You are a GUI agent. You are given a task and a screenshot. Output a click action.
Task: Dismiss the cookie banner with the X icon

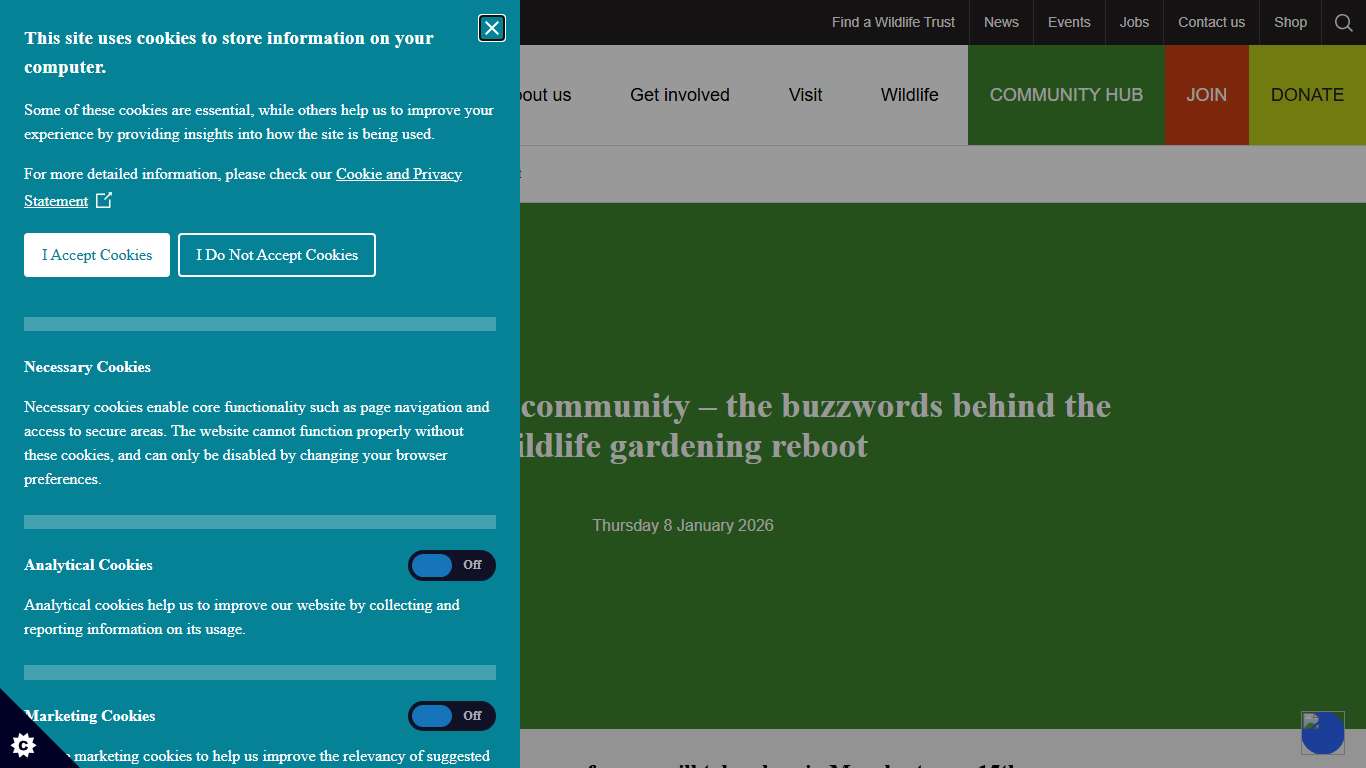491,28
